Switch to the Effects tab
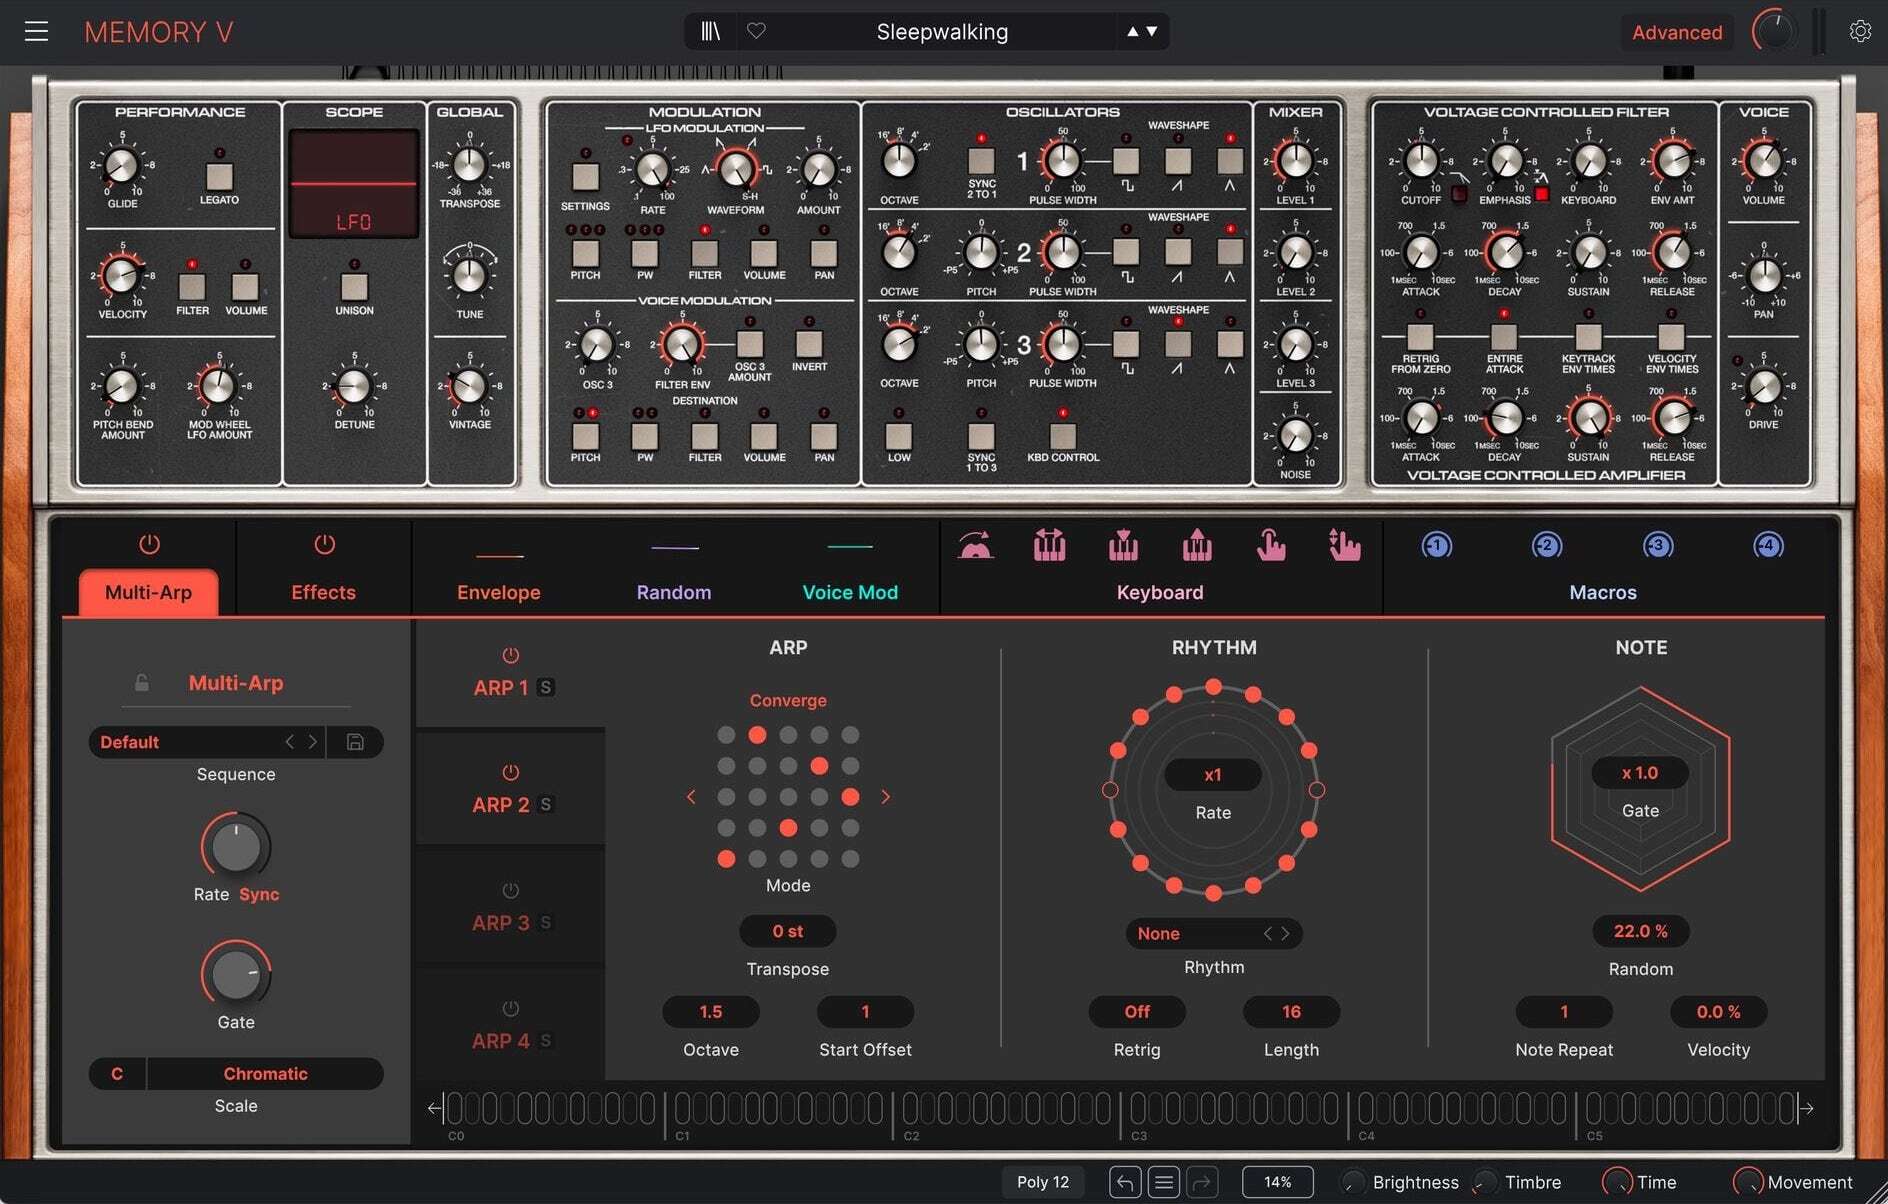 point(323,592)
